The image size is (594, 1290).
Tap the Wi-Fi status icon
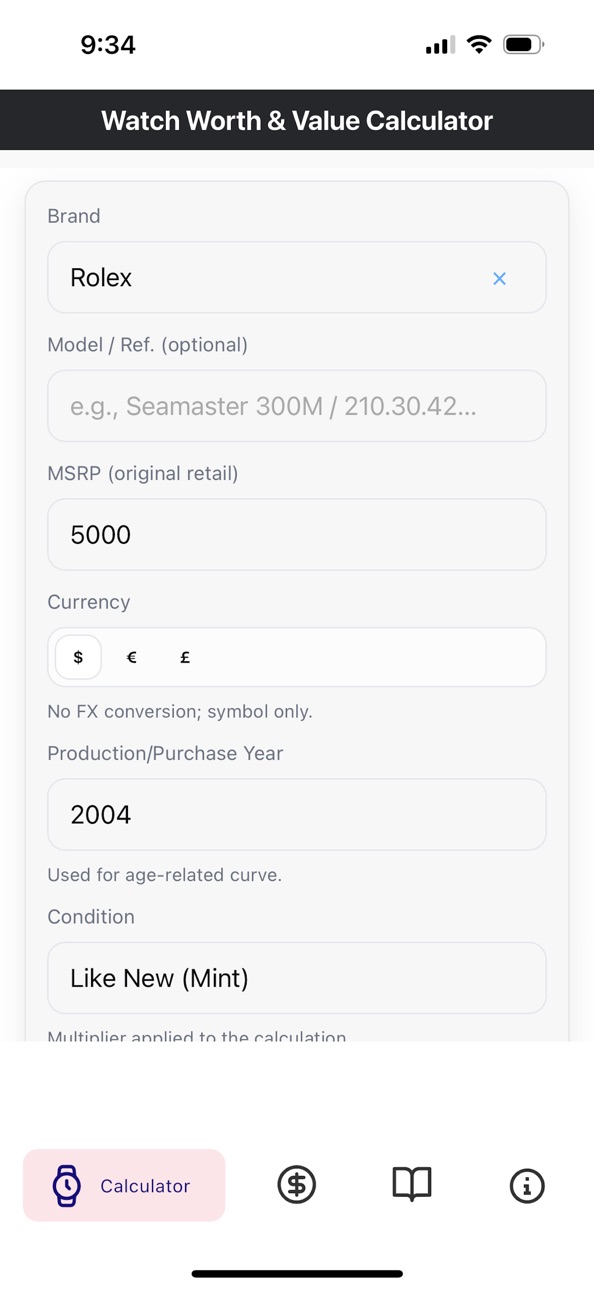(480, 44)
